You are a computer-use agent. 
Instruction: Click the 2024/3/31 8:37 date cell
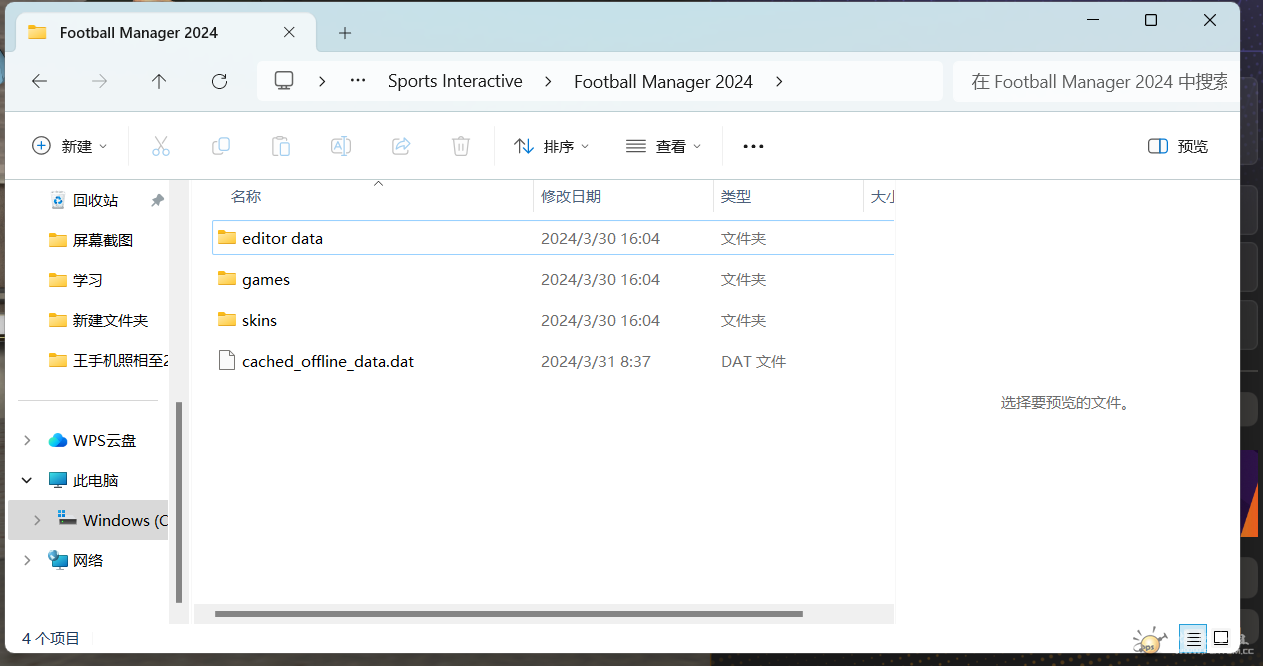pyautogui.click(x=596, y=361)
